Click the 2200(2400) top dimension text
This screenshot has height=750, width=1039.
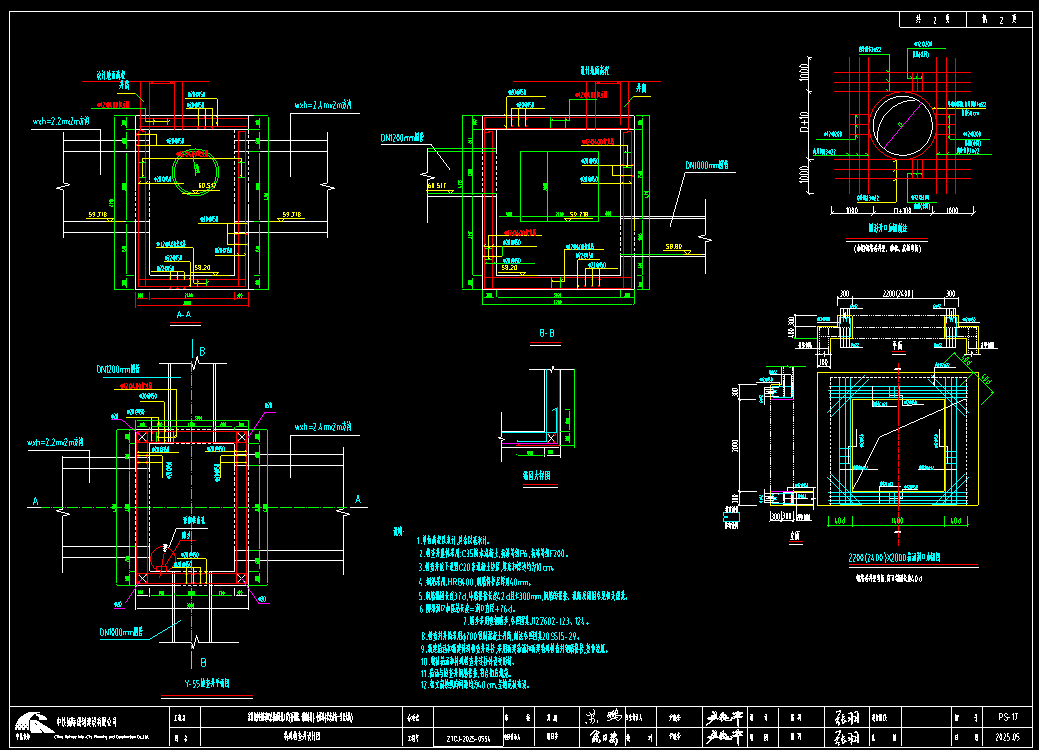click(x=898, y=294)
